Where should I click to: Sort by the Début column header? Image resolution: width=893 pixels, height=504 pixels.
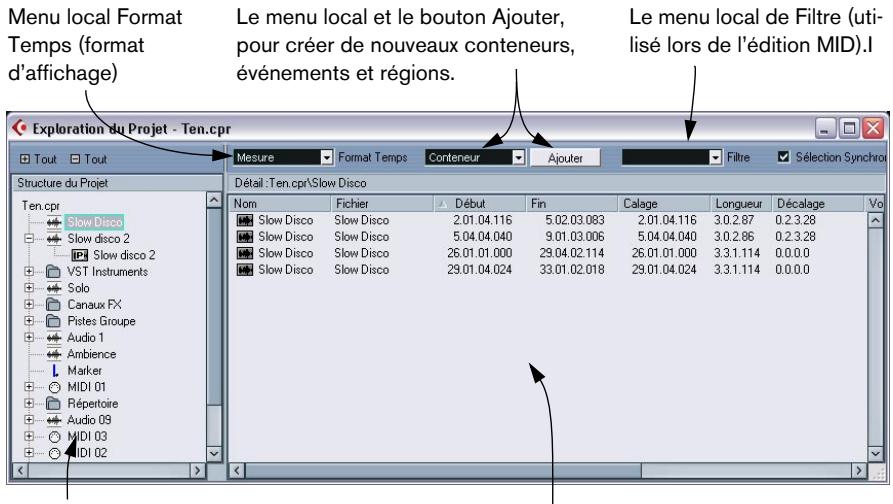tap(480, 203)
